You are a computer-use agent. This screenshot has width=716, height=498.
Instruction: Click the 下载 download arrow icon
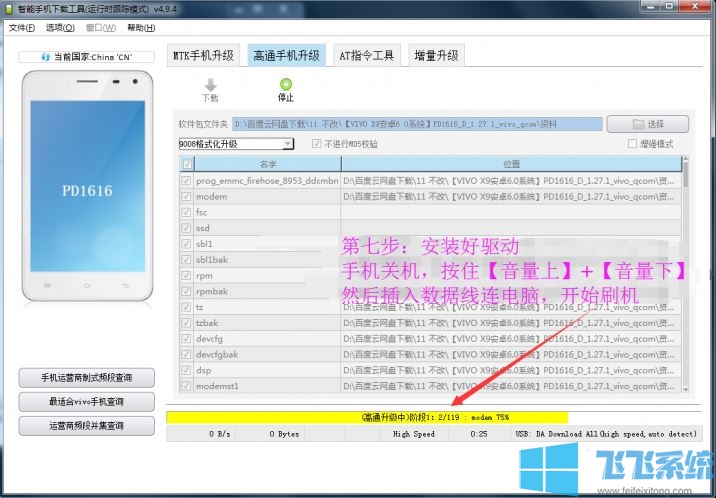coord(211,85)
